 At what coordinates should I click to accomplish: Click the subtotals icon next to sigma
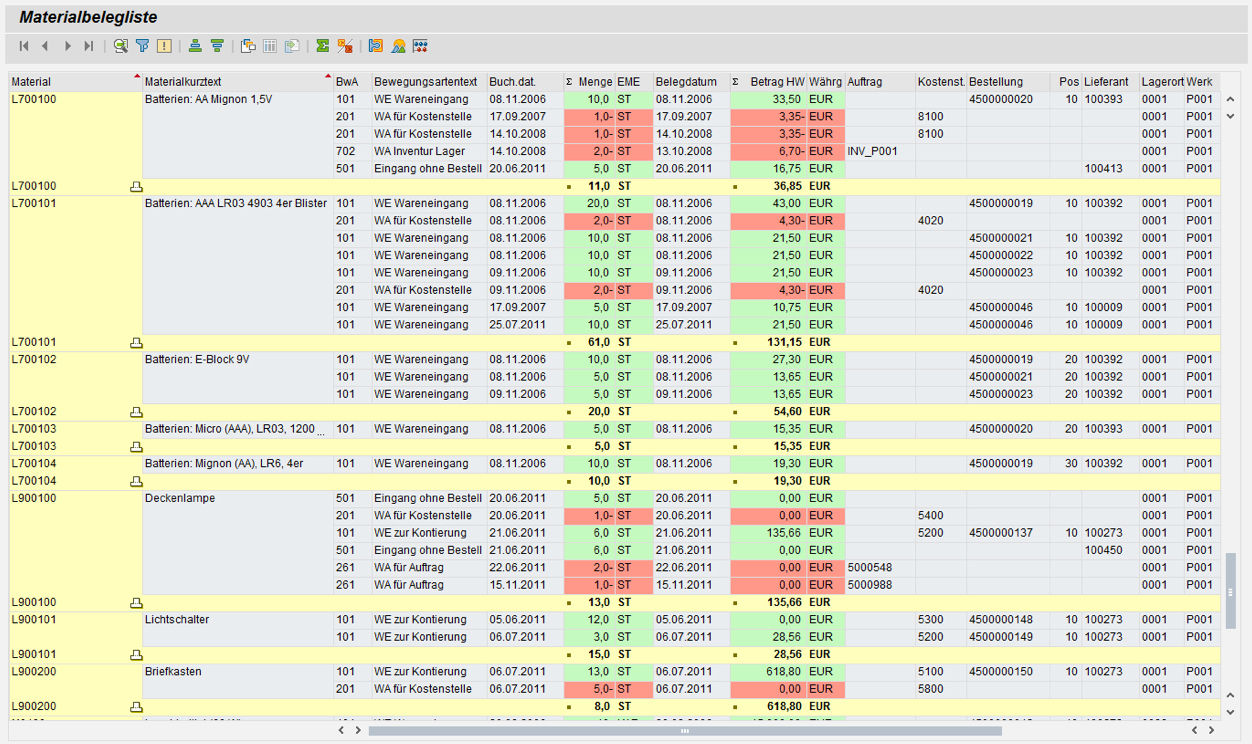[345, 46]
